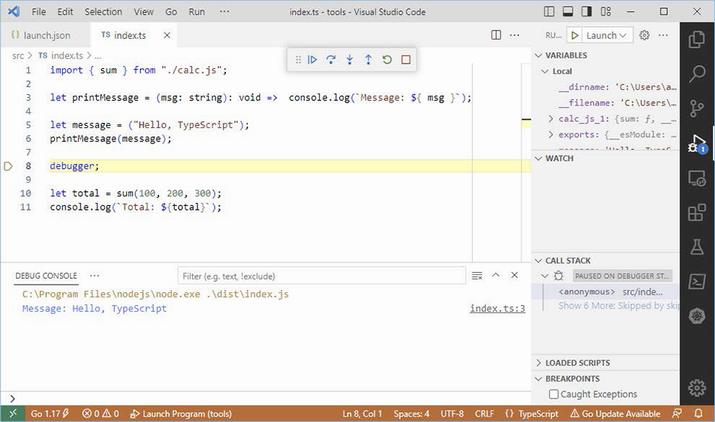Open the Testing flask view

[x=697, y=247]
